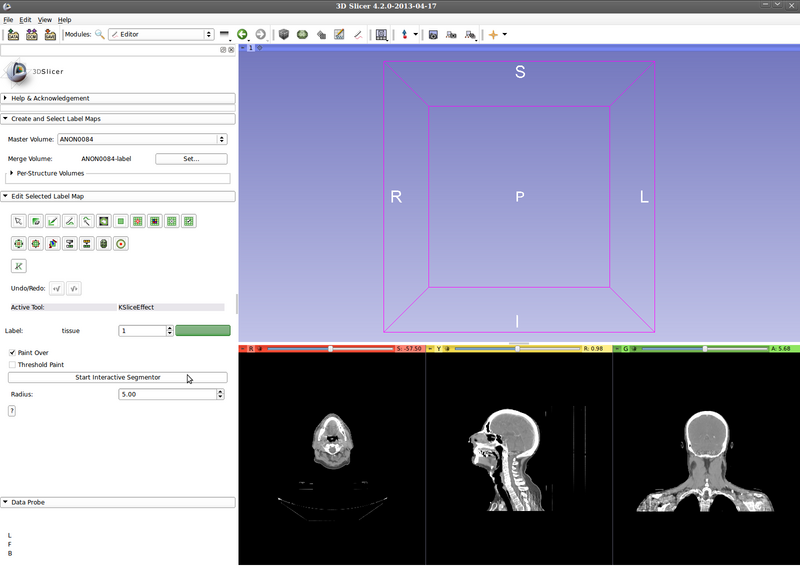Select the default arrow cursor tool
This screenshot has height=576, width=800.
point(18,221)
